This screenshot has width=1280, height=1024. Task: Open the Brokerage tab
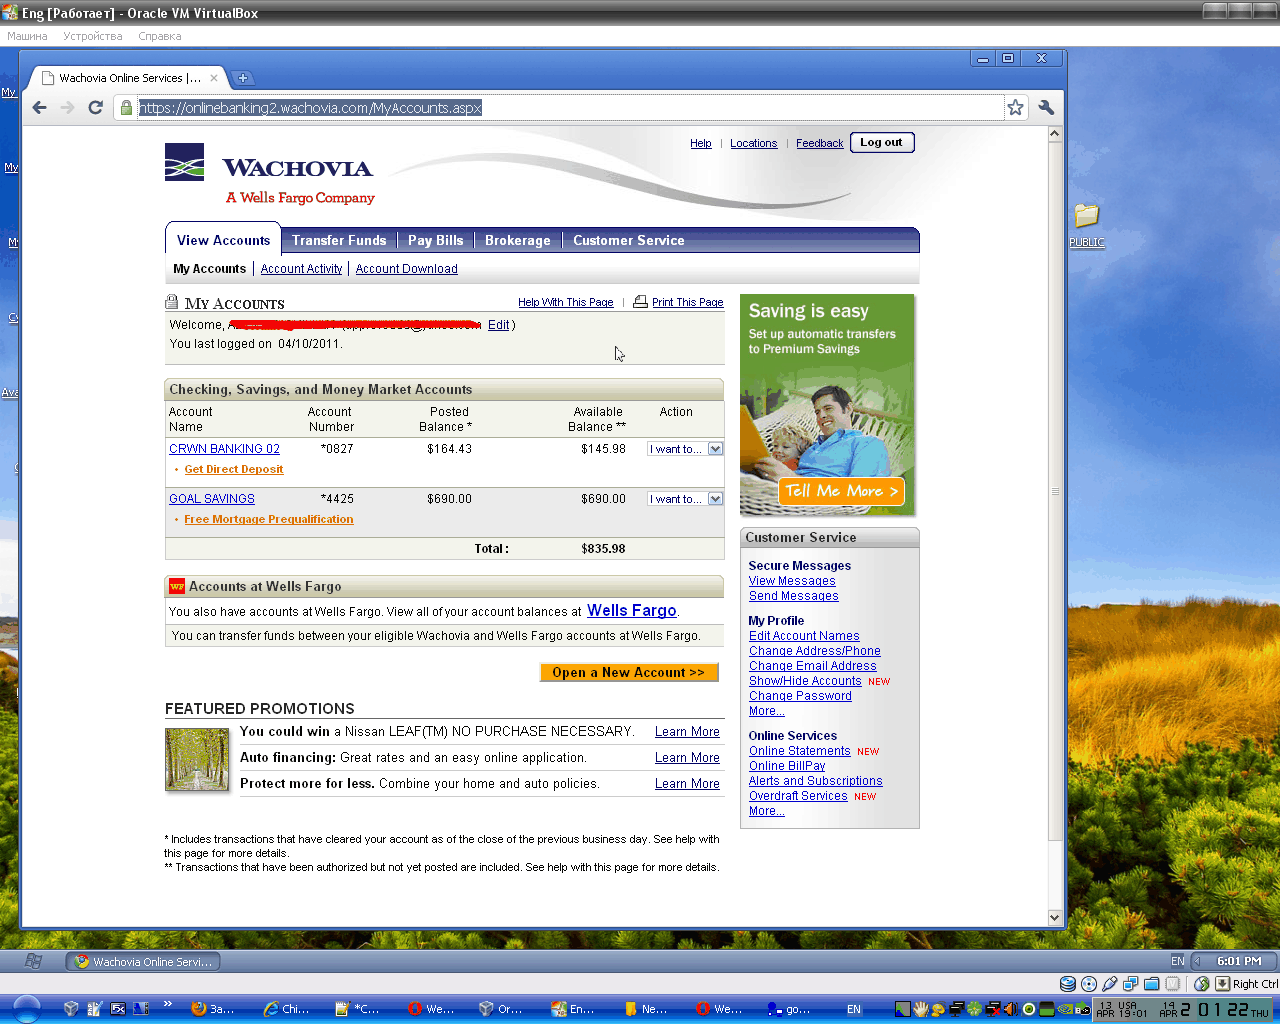[x=518, y=240]
